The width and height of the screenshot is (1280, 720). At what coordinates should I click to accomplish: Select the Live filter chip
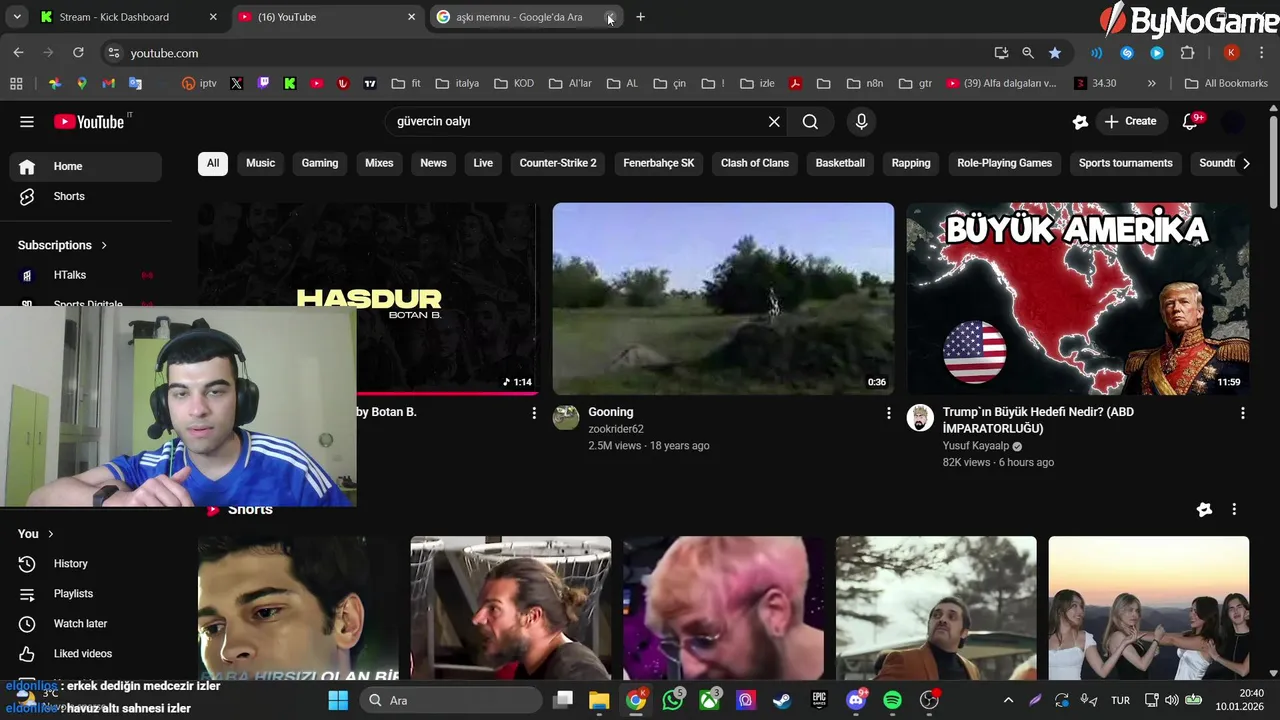pos(483,163)
